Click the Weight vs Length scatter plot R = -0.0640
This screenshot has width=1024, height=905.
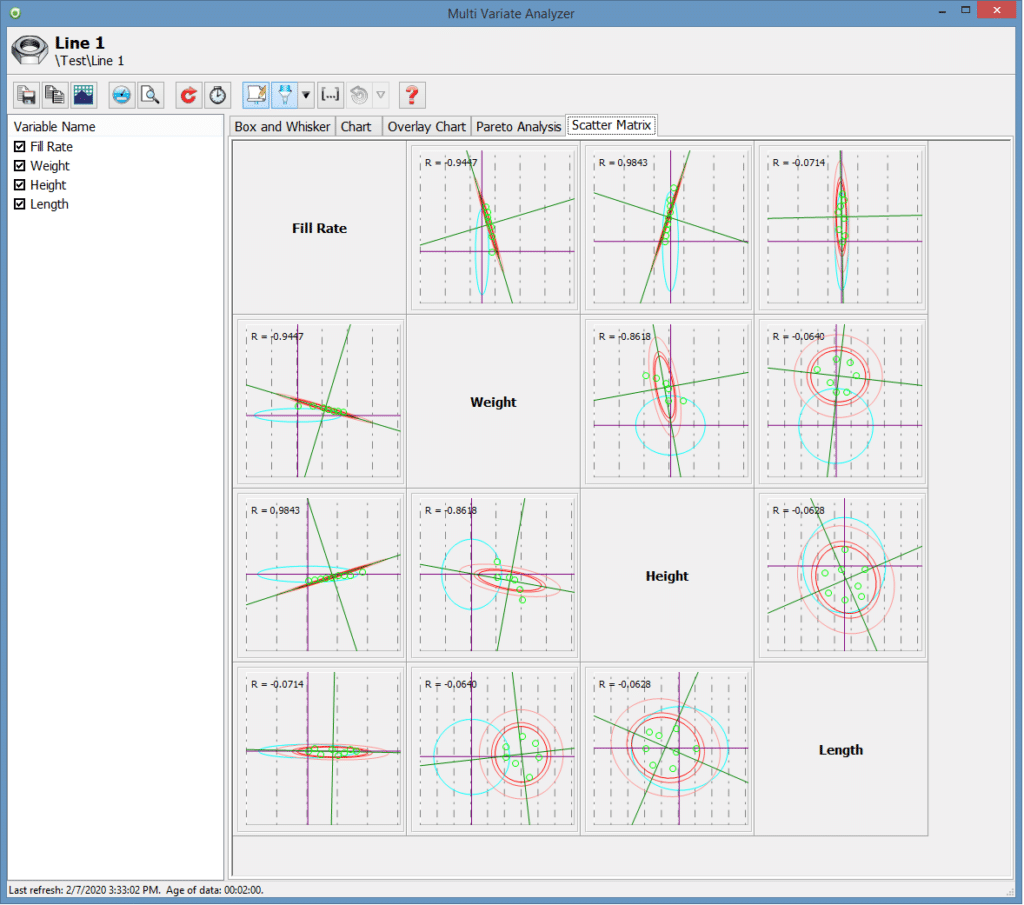[x=842, y=402]
